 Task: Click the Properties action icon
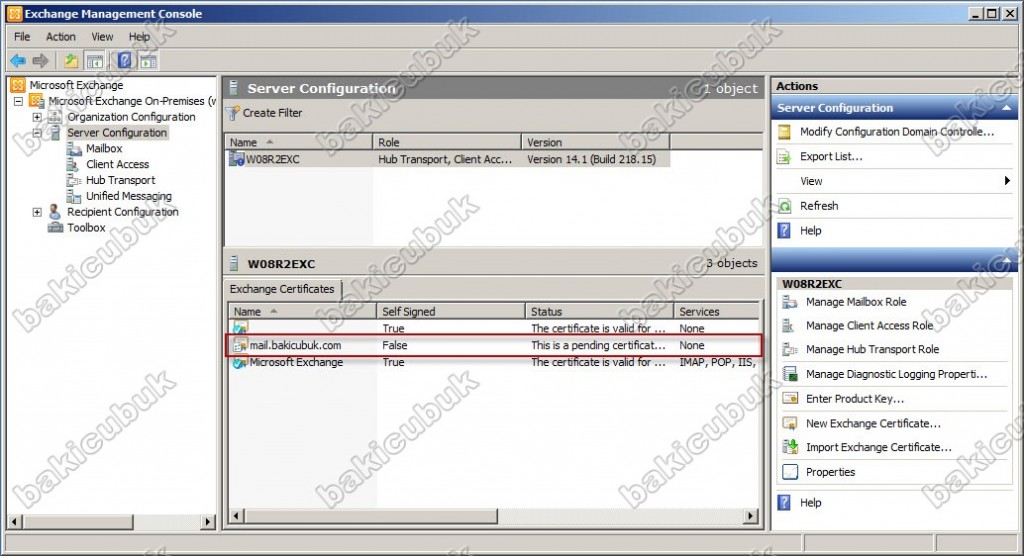pyautogui.click(x=790, y=472)
